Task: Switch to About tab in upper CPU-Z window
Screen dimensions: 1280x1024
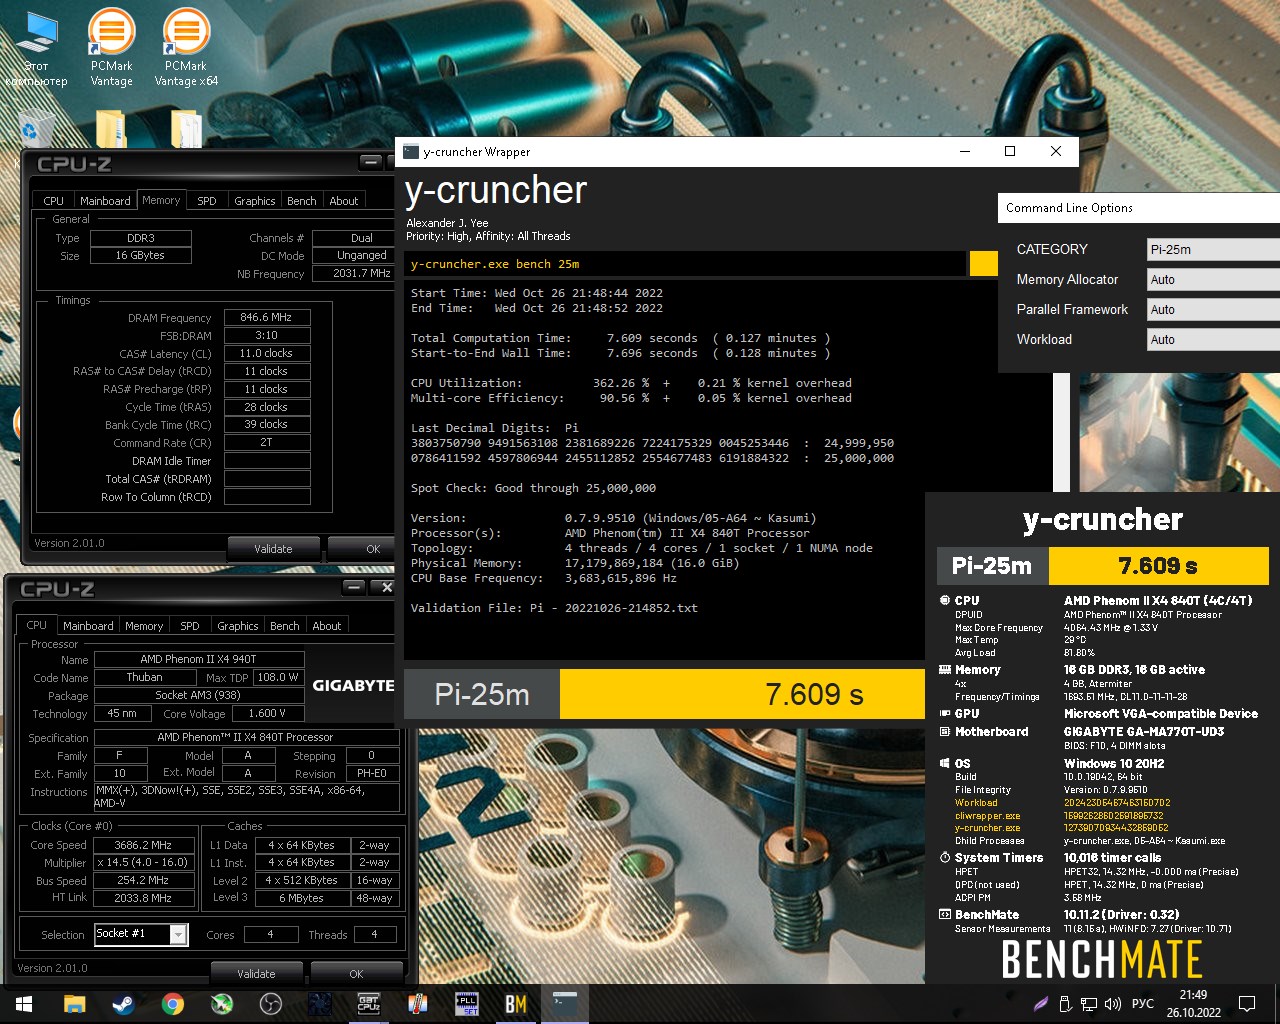Action: tap(344, 201)
